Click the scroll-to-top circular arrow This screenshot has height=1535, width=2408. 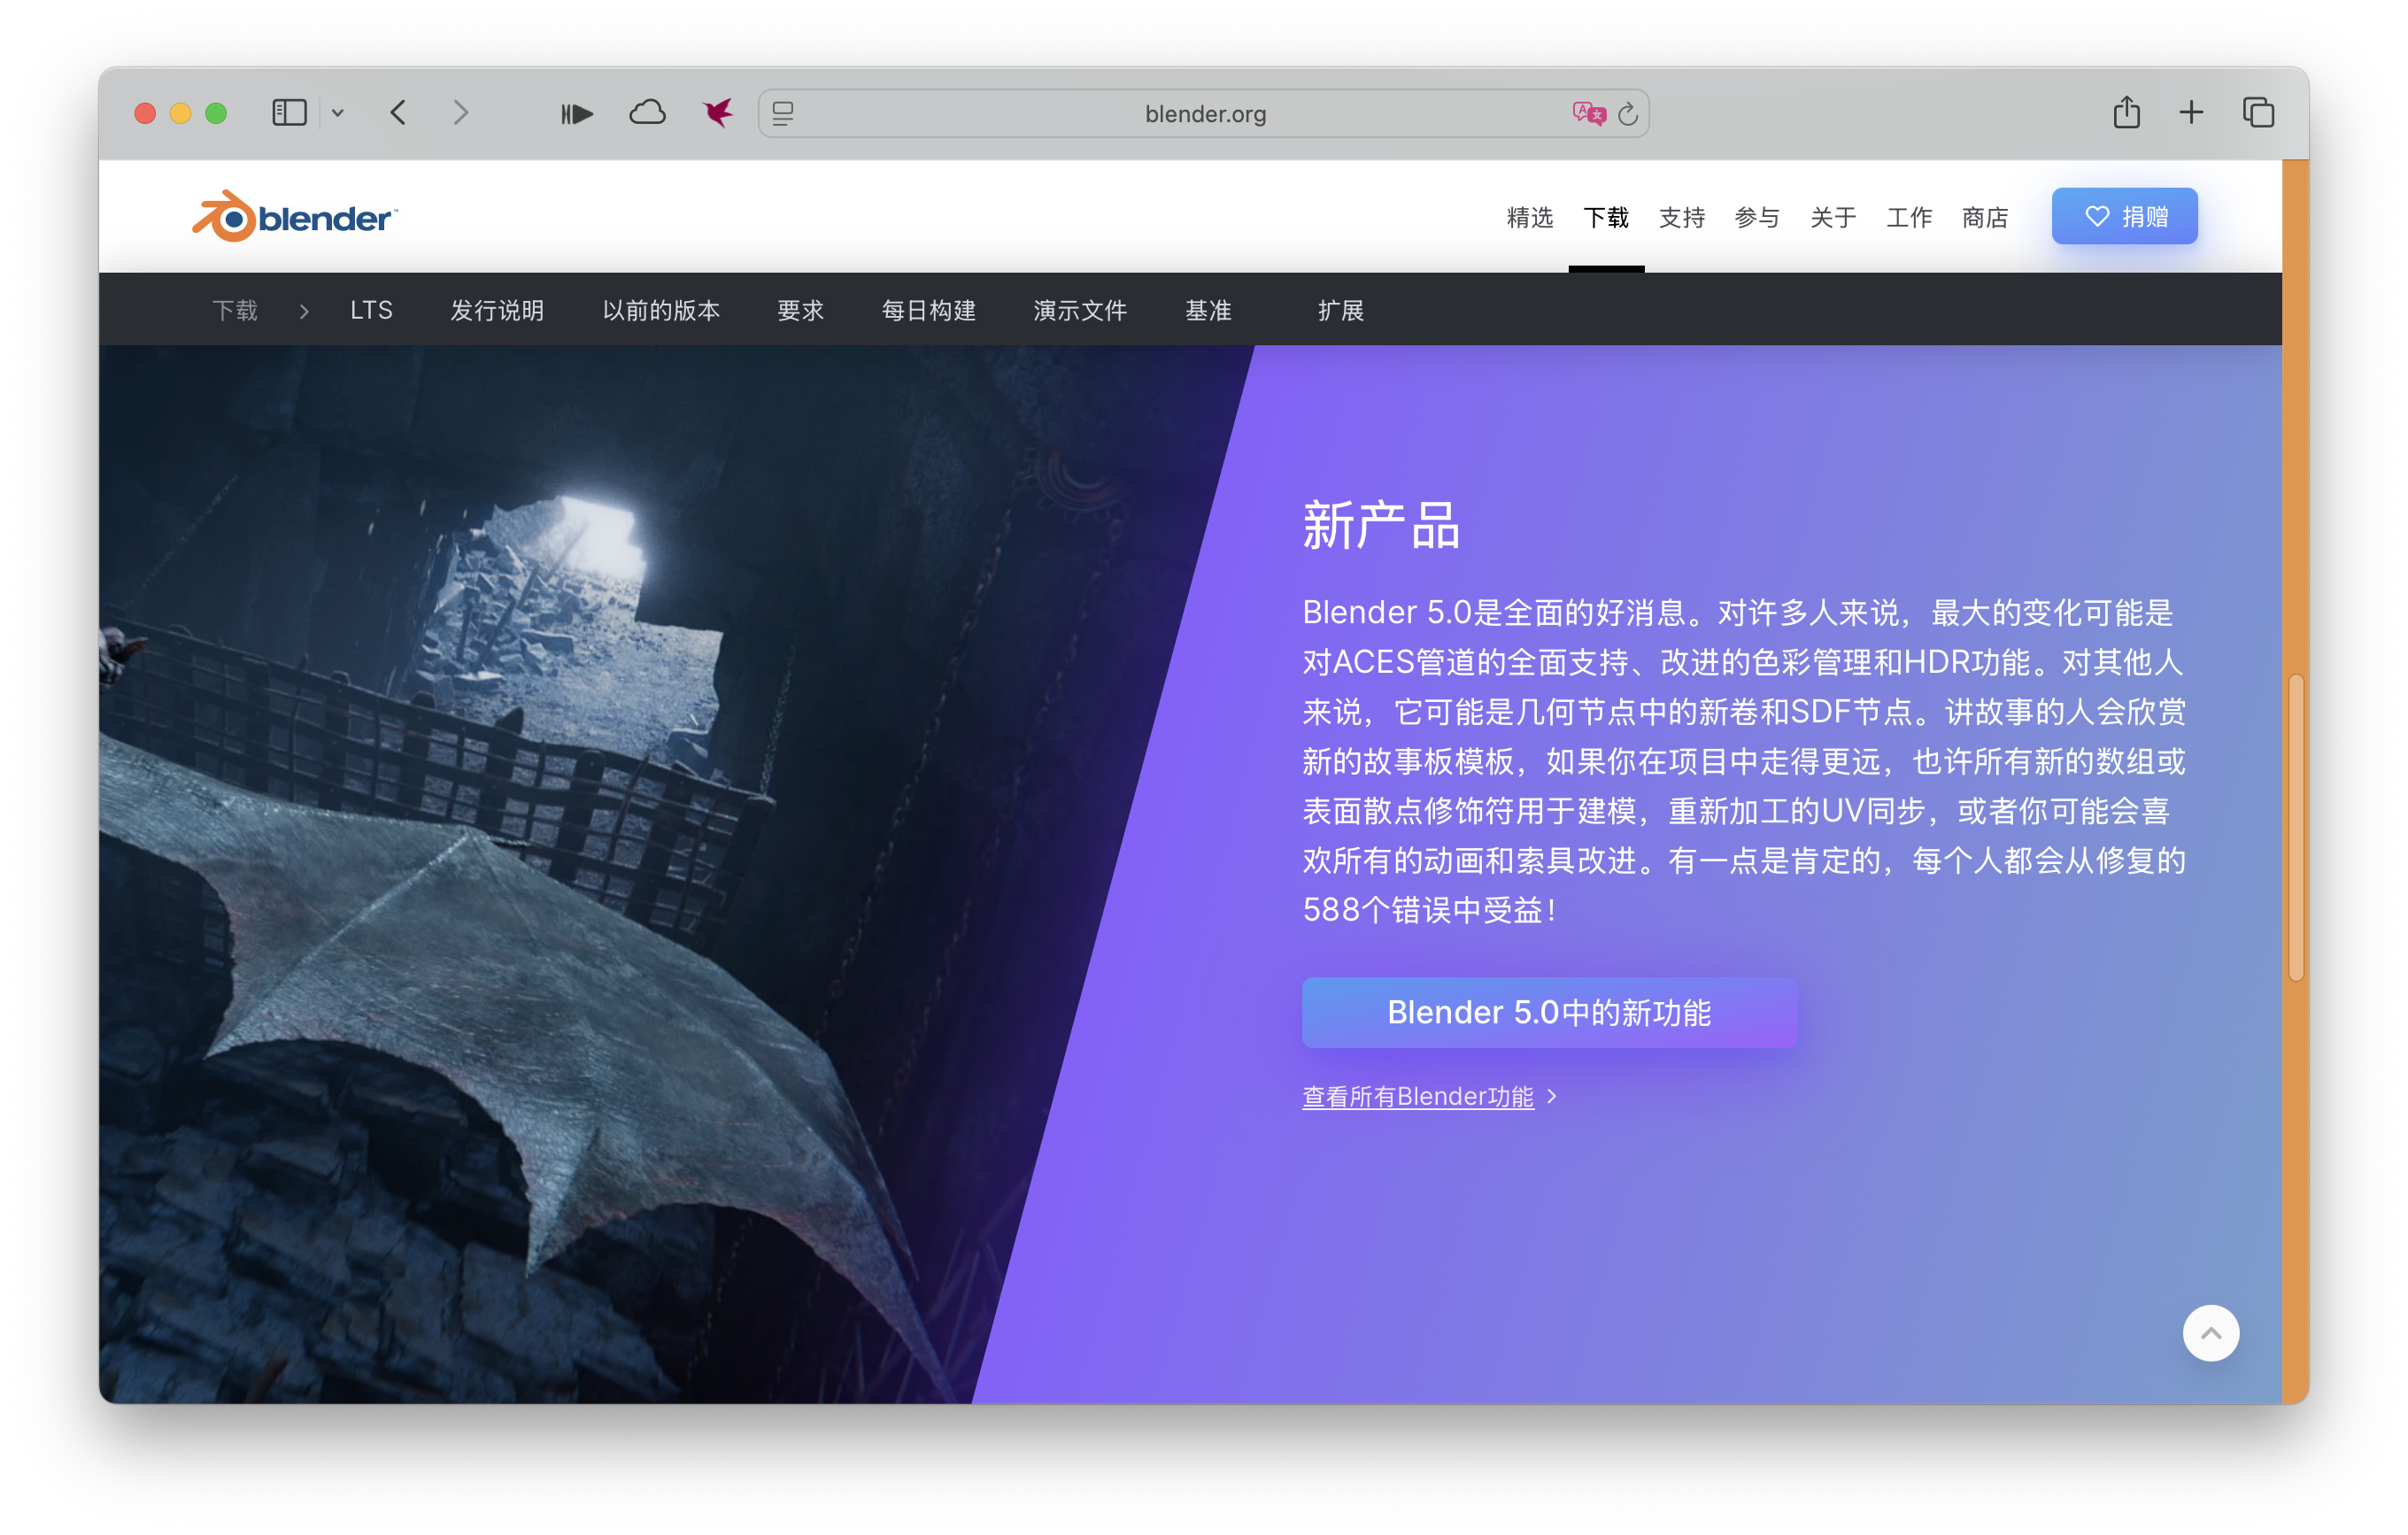click(2211, 1332)
